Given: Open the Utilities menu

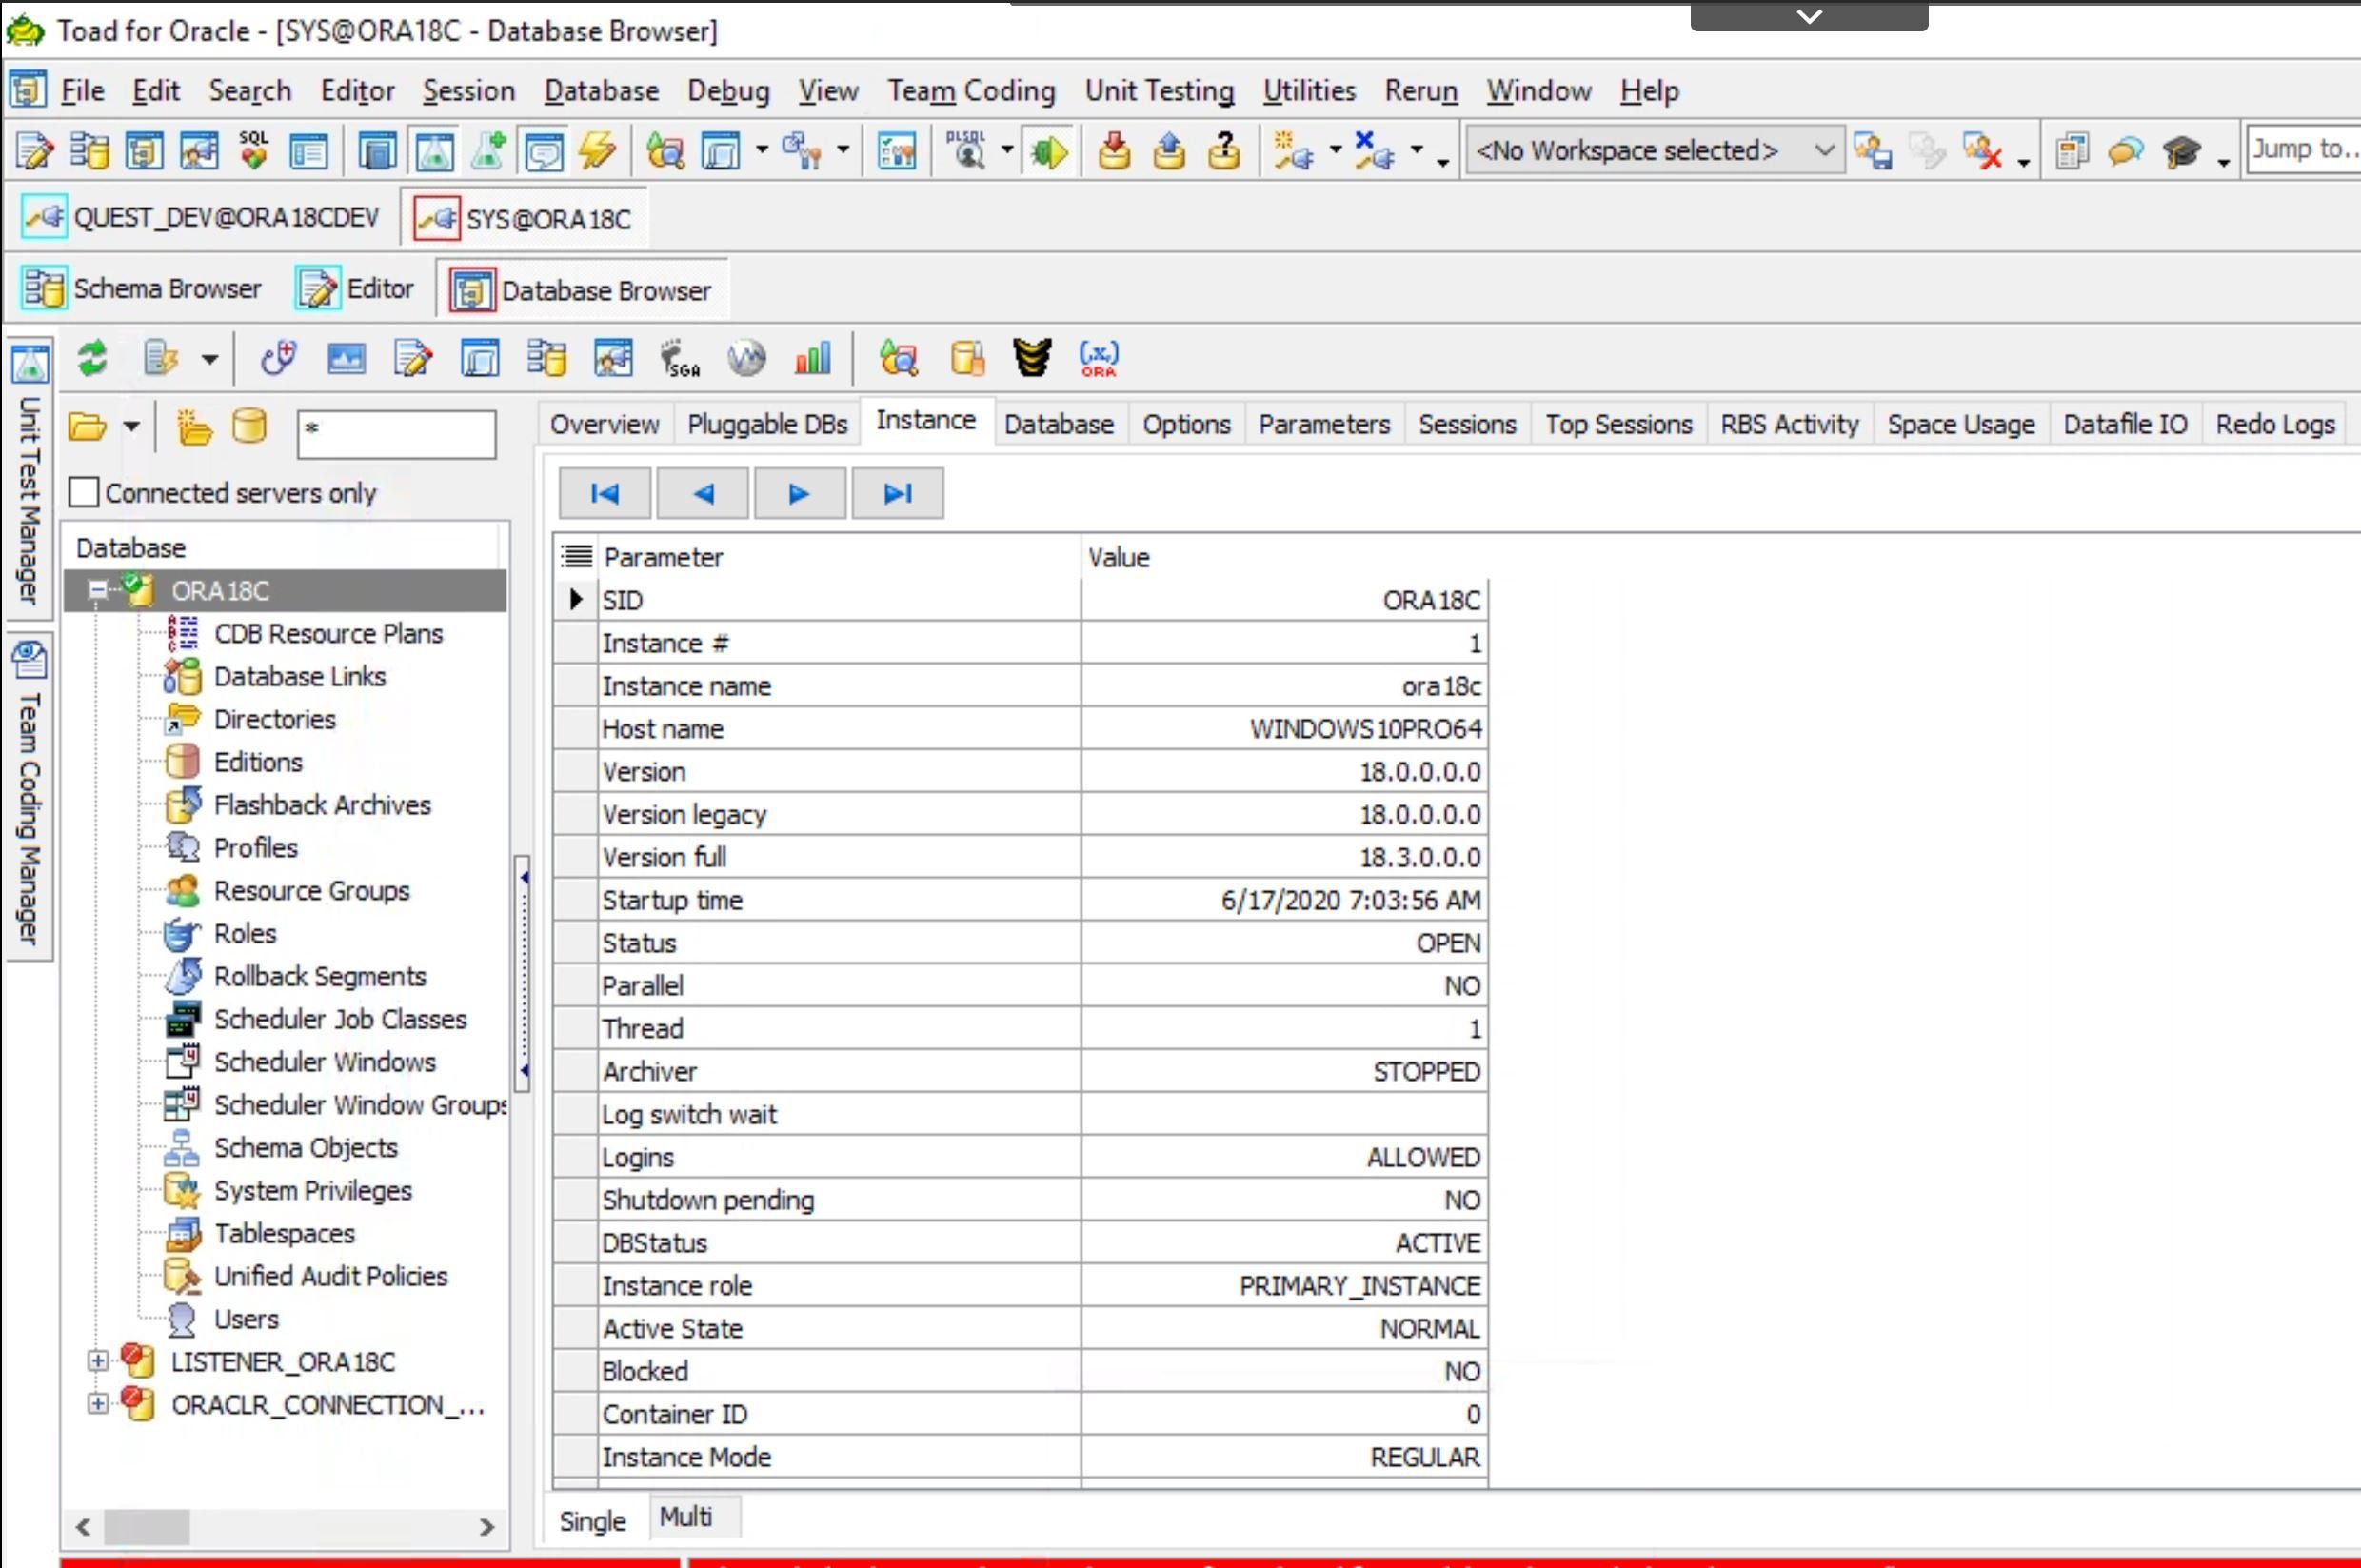Looking at the screenshot, I should pyautogui.click(x=1309, y=91).
